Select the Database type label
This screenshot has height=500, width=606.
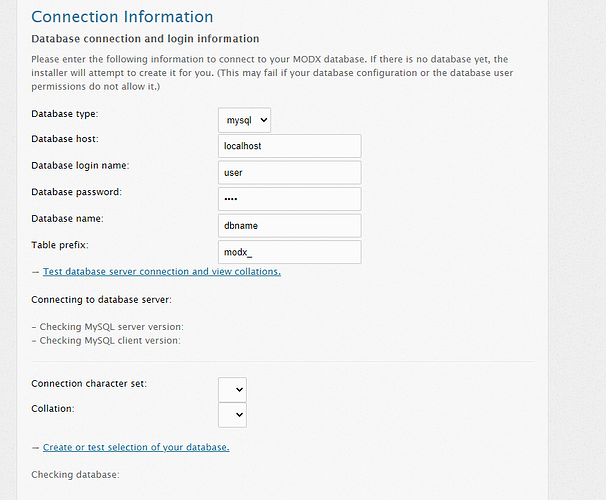(x=65, y=114)
